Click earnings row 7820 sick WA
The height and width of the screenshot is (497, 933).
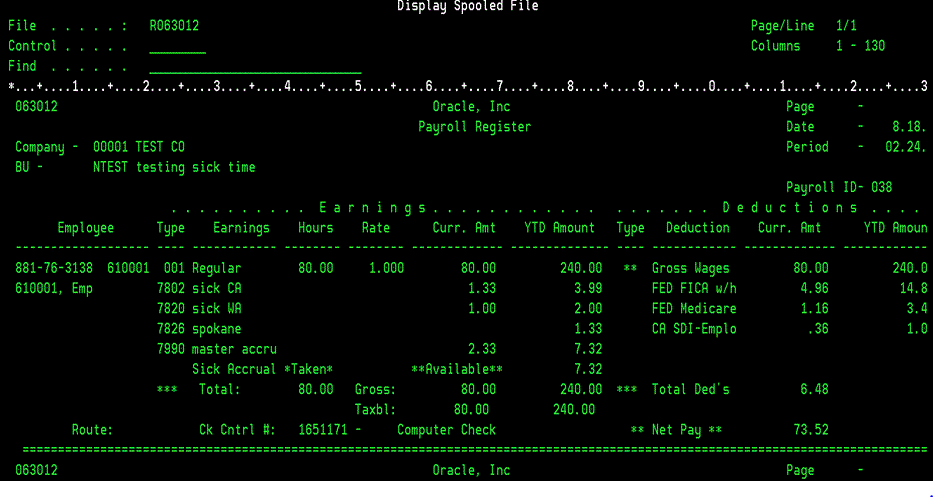[x=199, y=309]
